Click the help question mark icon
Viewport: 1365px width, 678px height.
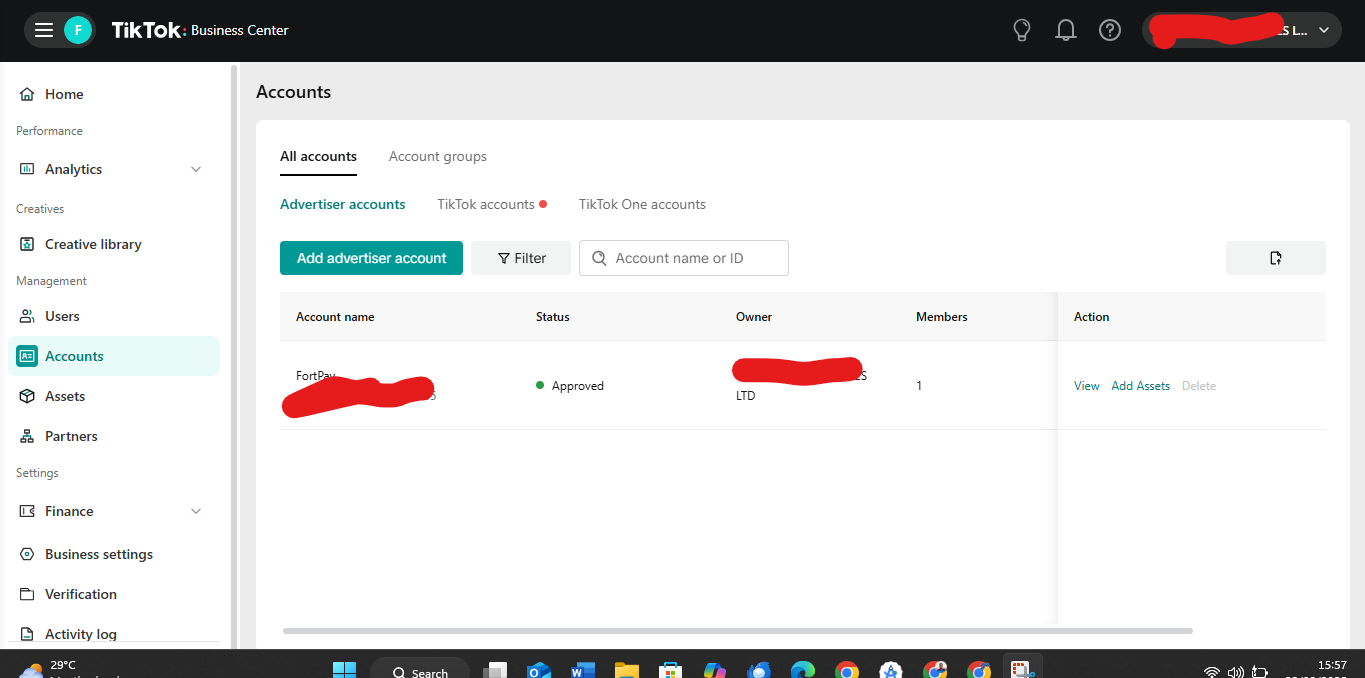click(1109, 30)
